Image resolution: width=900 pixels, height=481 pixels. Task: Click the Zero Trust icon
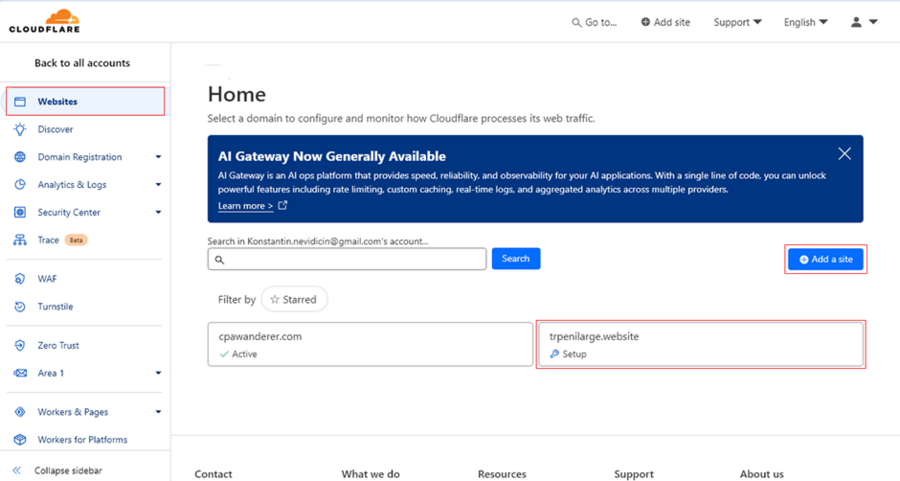pyautogui.click(x=20, y=346)
